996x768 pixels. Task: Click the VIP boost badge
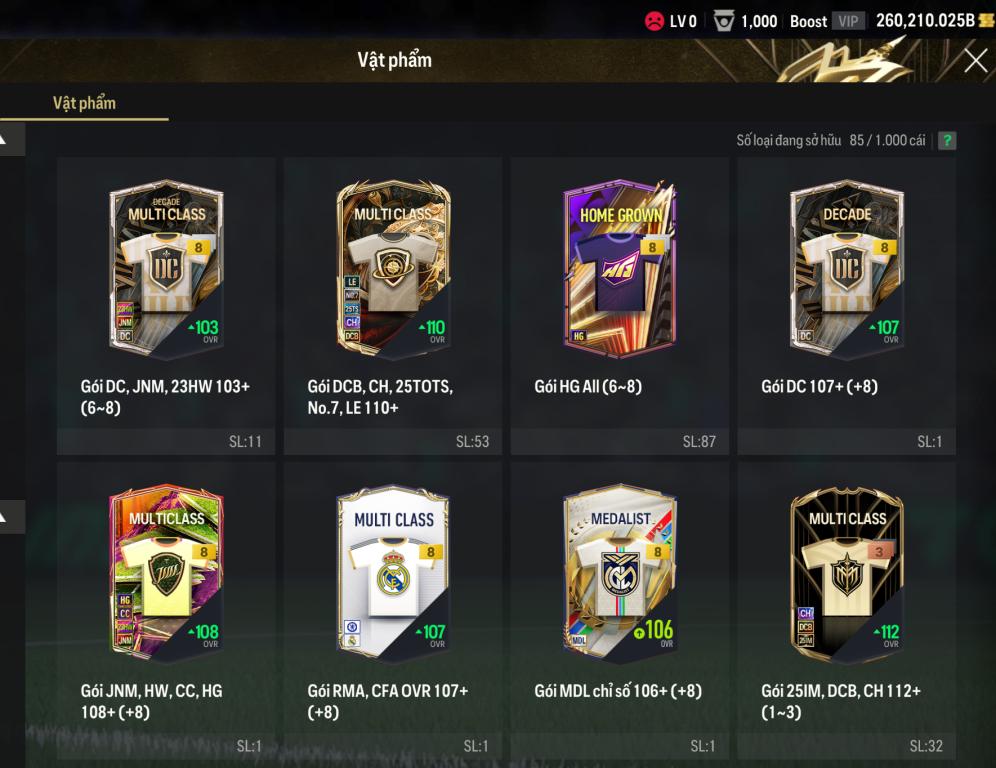point(848,21)
